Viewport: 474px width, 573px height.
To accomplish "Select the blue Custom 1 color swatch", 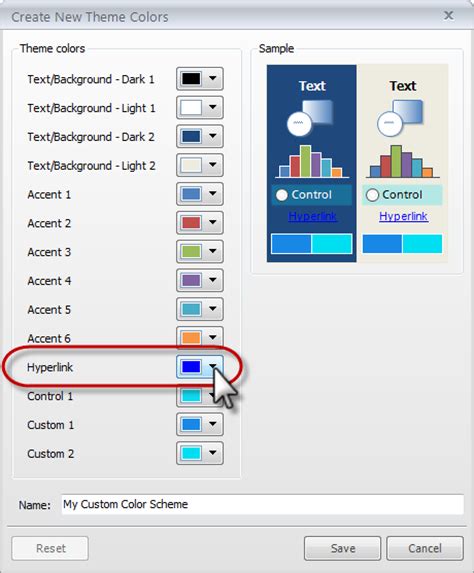I will tap(191, 424).
